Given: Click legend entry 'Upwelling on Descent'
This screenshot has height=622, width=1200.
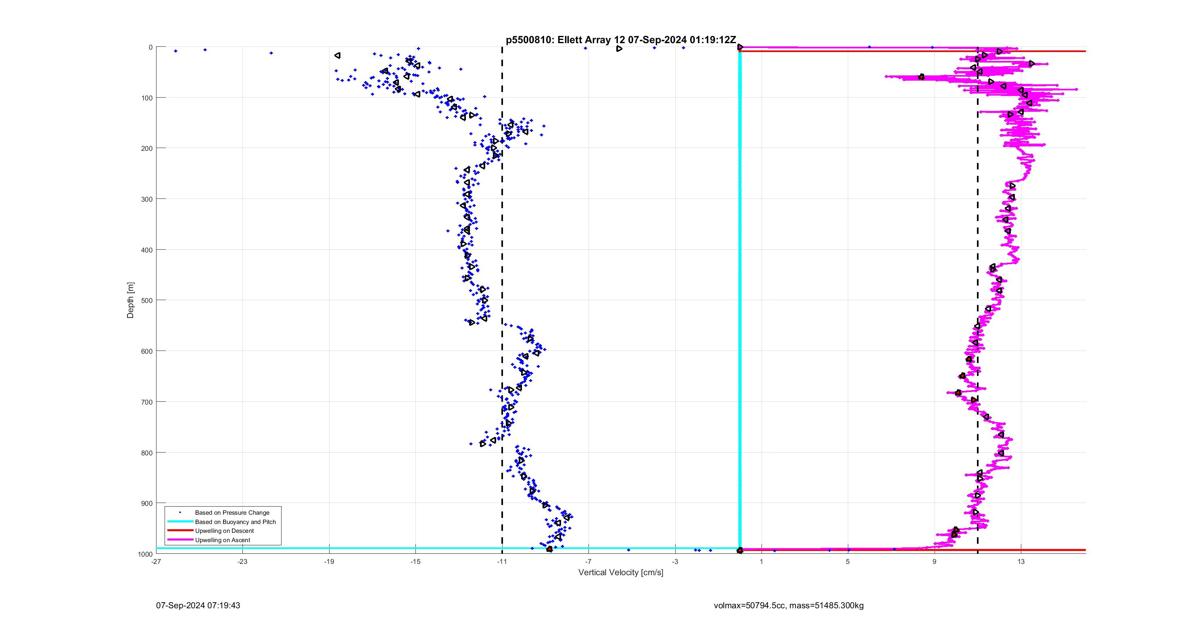Looking at the screenshot, I should (x=224, y=530).
